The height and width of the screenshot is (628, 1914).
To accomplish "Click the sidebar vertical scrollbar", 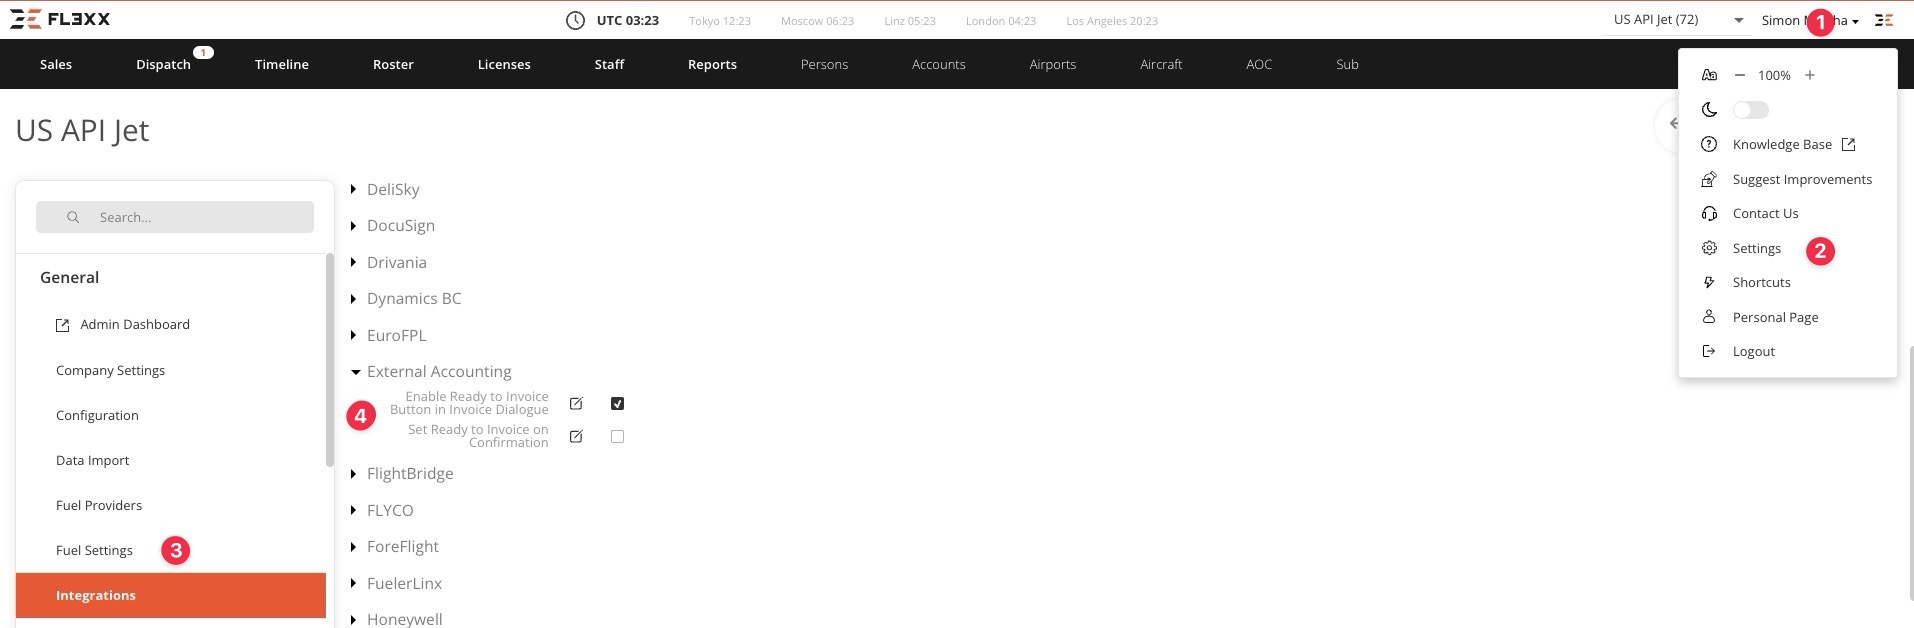I will (x=330, y=360).
